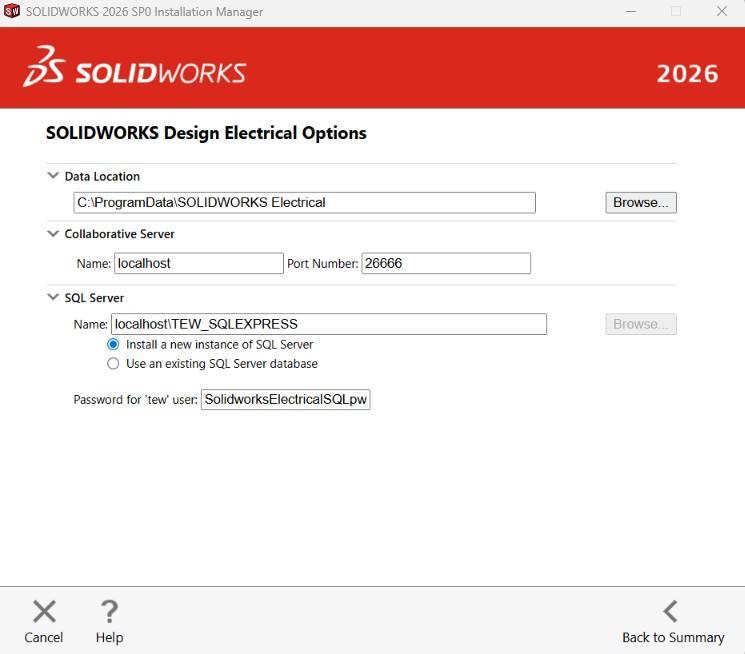745x654 pixels.
Task: Select Install a new instance of SQL Server
Action: click(113, 344)
